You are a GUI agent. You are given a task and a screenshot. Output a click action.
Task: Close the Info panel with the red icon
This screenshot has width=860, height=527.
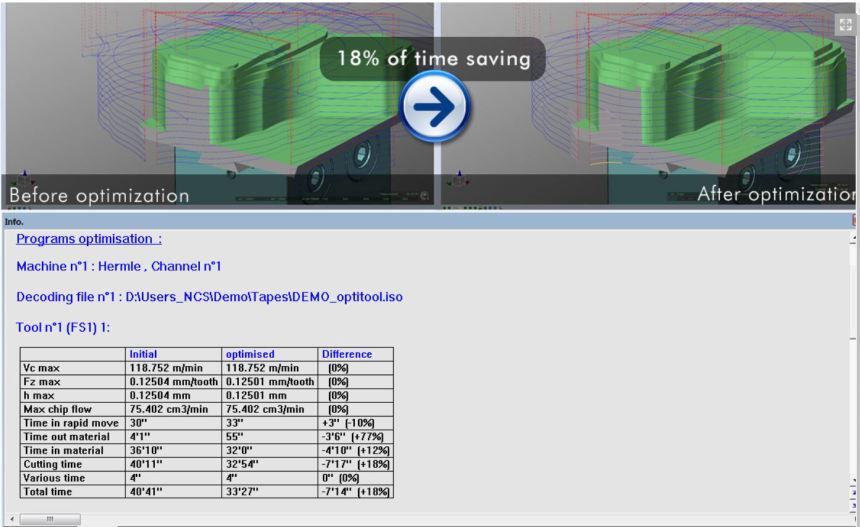pyautogui.click(x=855, y=221)
